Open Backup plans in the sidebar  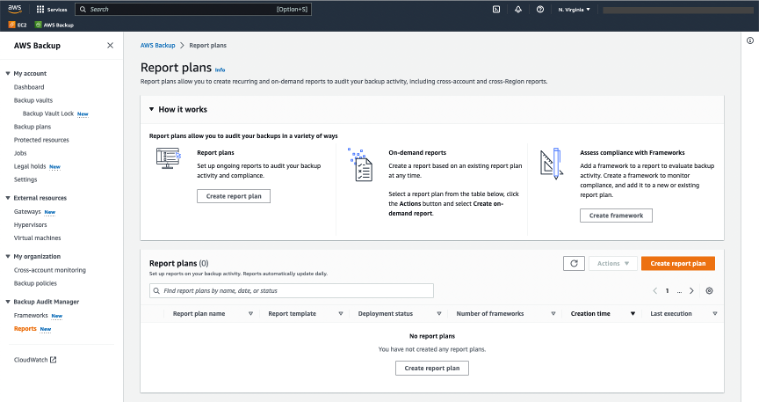pyautogui.click(x=32, y=127)
